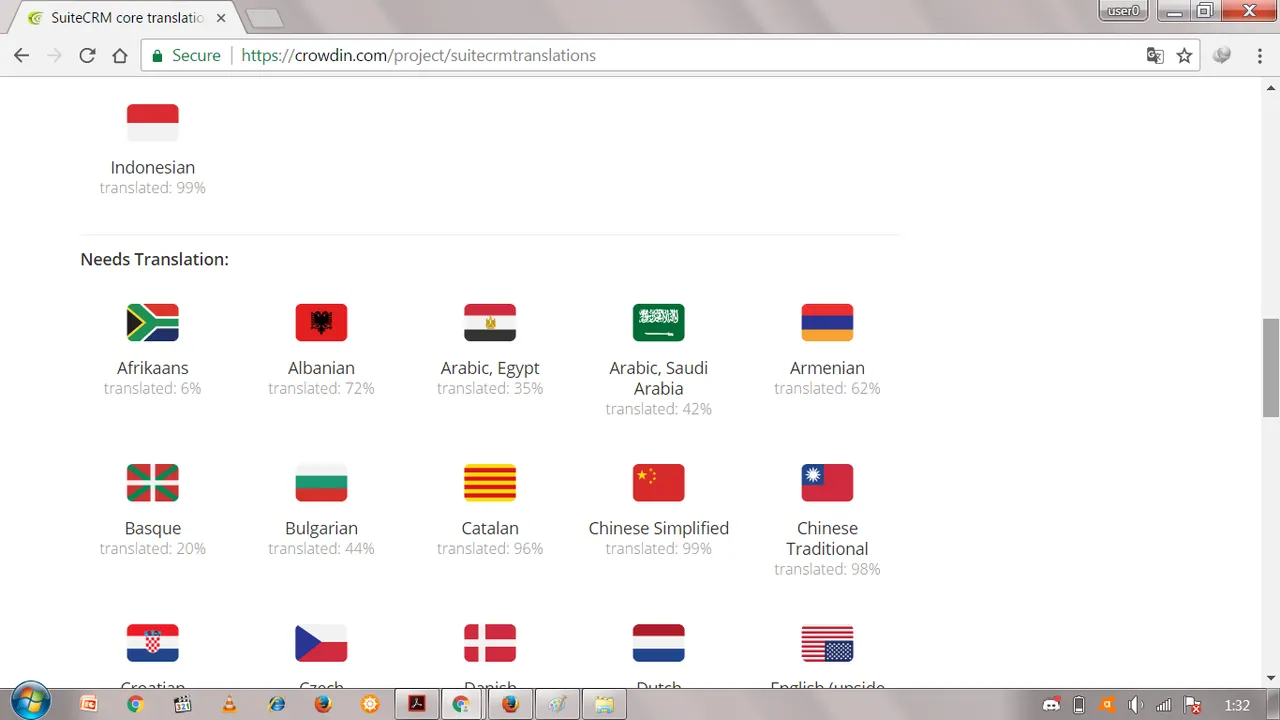Open the paint palette app on taskbar
1280x720 pixels.
click(557, 704)
